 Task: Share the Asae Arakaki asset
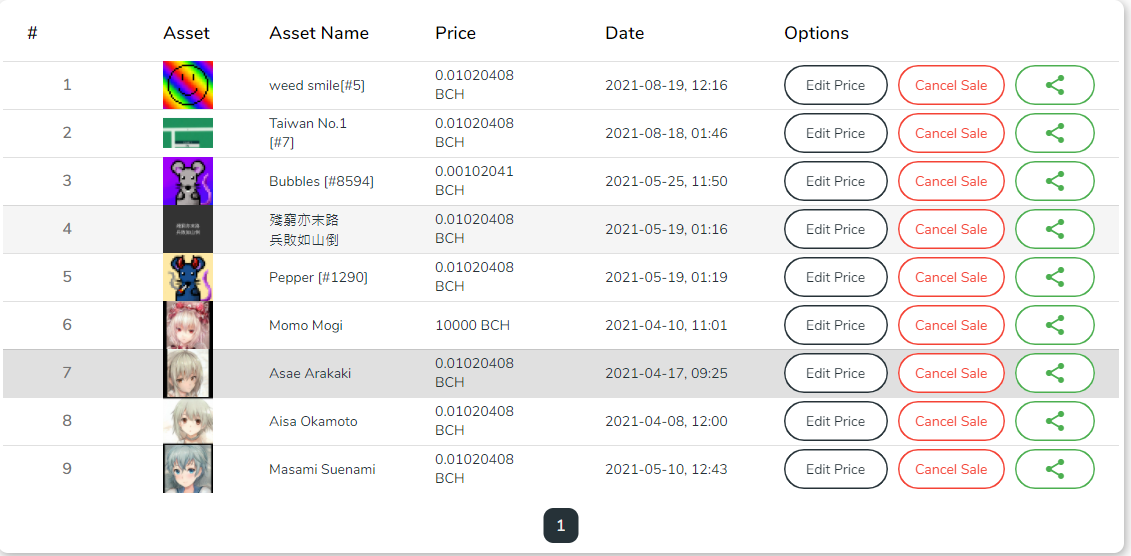point(1055,373)
